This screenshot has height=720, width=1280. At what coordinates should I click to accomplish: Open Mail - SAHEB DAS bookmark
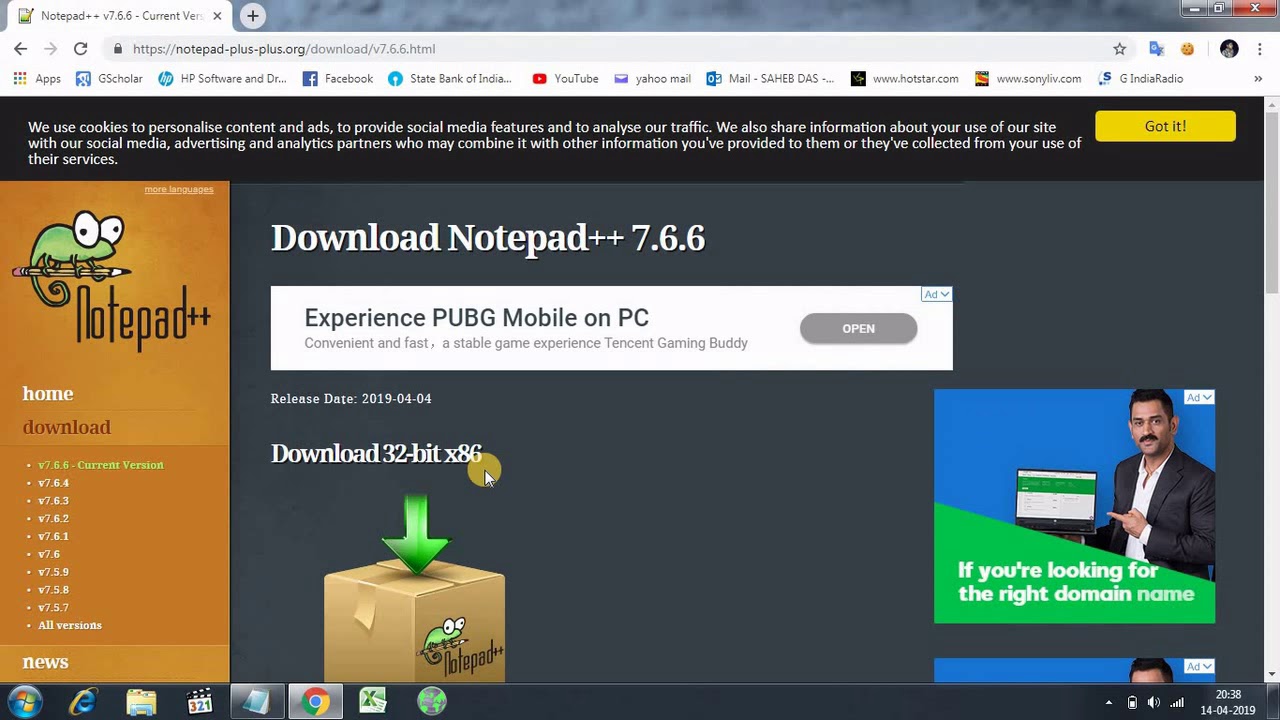[x=770, y=79]
